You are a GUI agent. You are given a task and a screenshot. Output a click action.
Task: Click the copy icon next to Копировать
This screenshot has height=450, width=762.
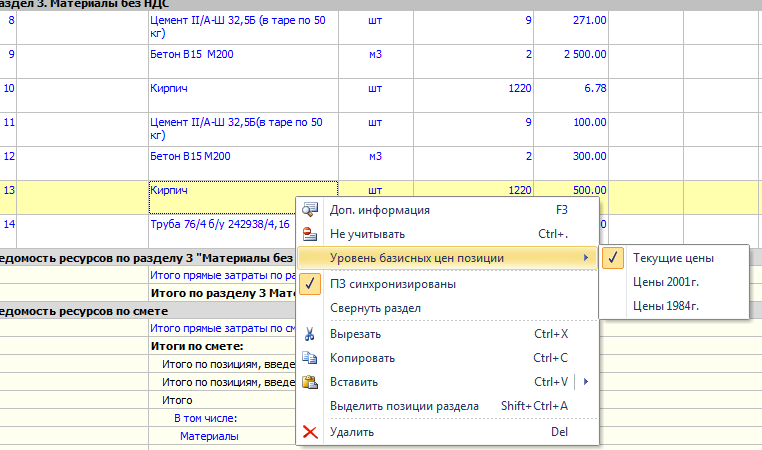pos(311,358)
